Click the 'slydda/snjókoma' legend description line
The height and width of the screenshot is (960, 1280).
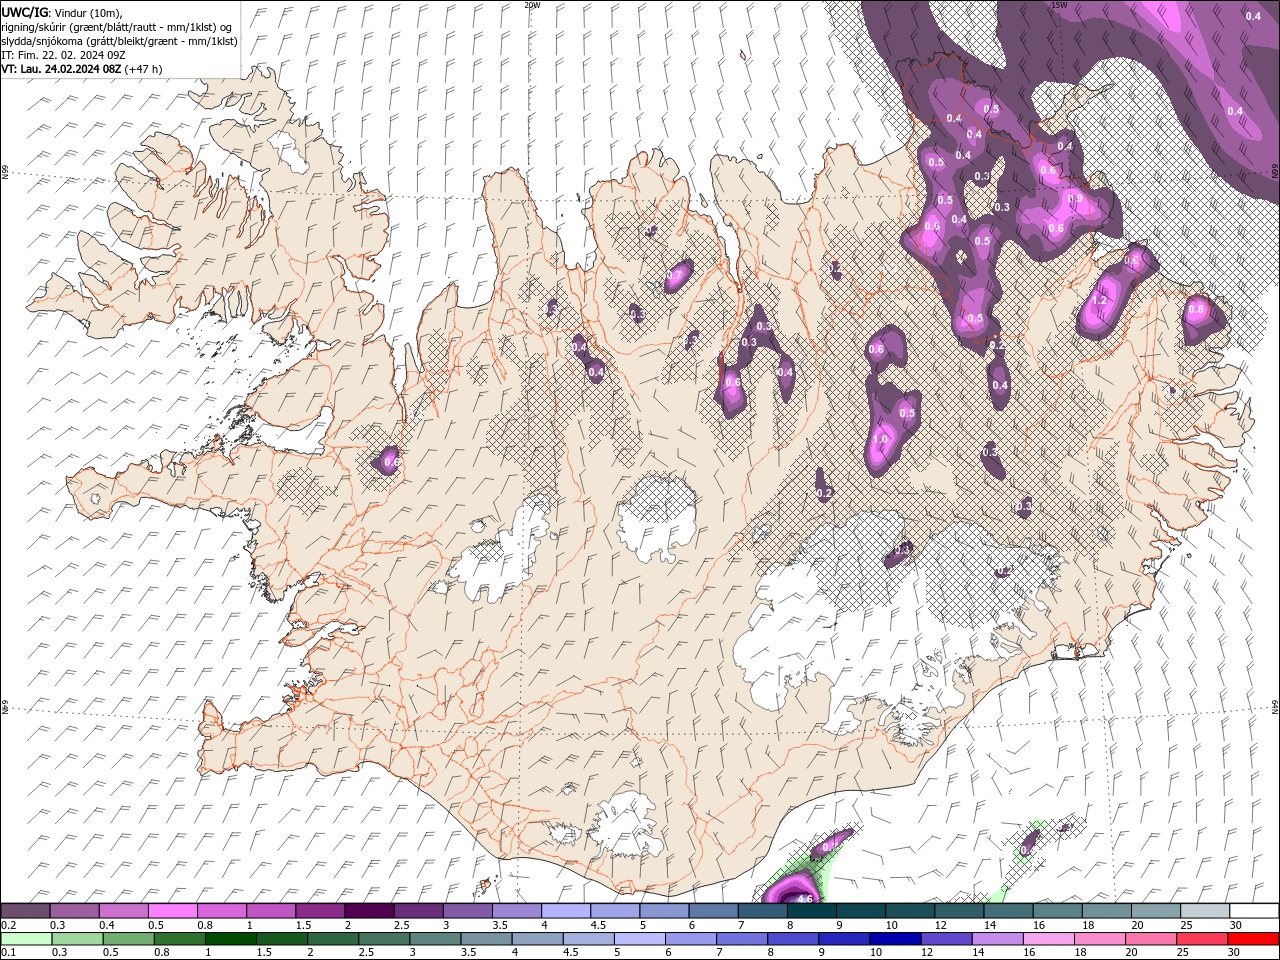coord(119,41)
